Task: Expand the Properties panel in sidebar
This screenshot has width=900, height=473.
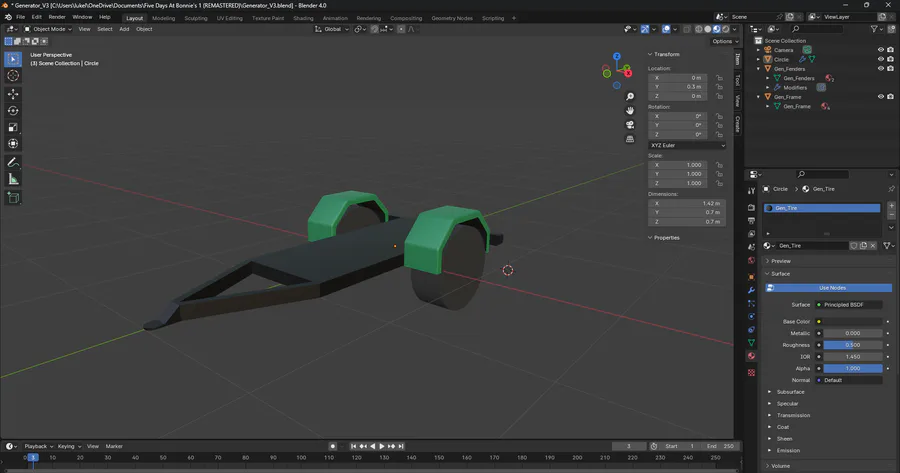Action: point(664,238)
